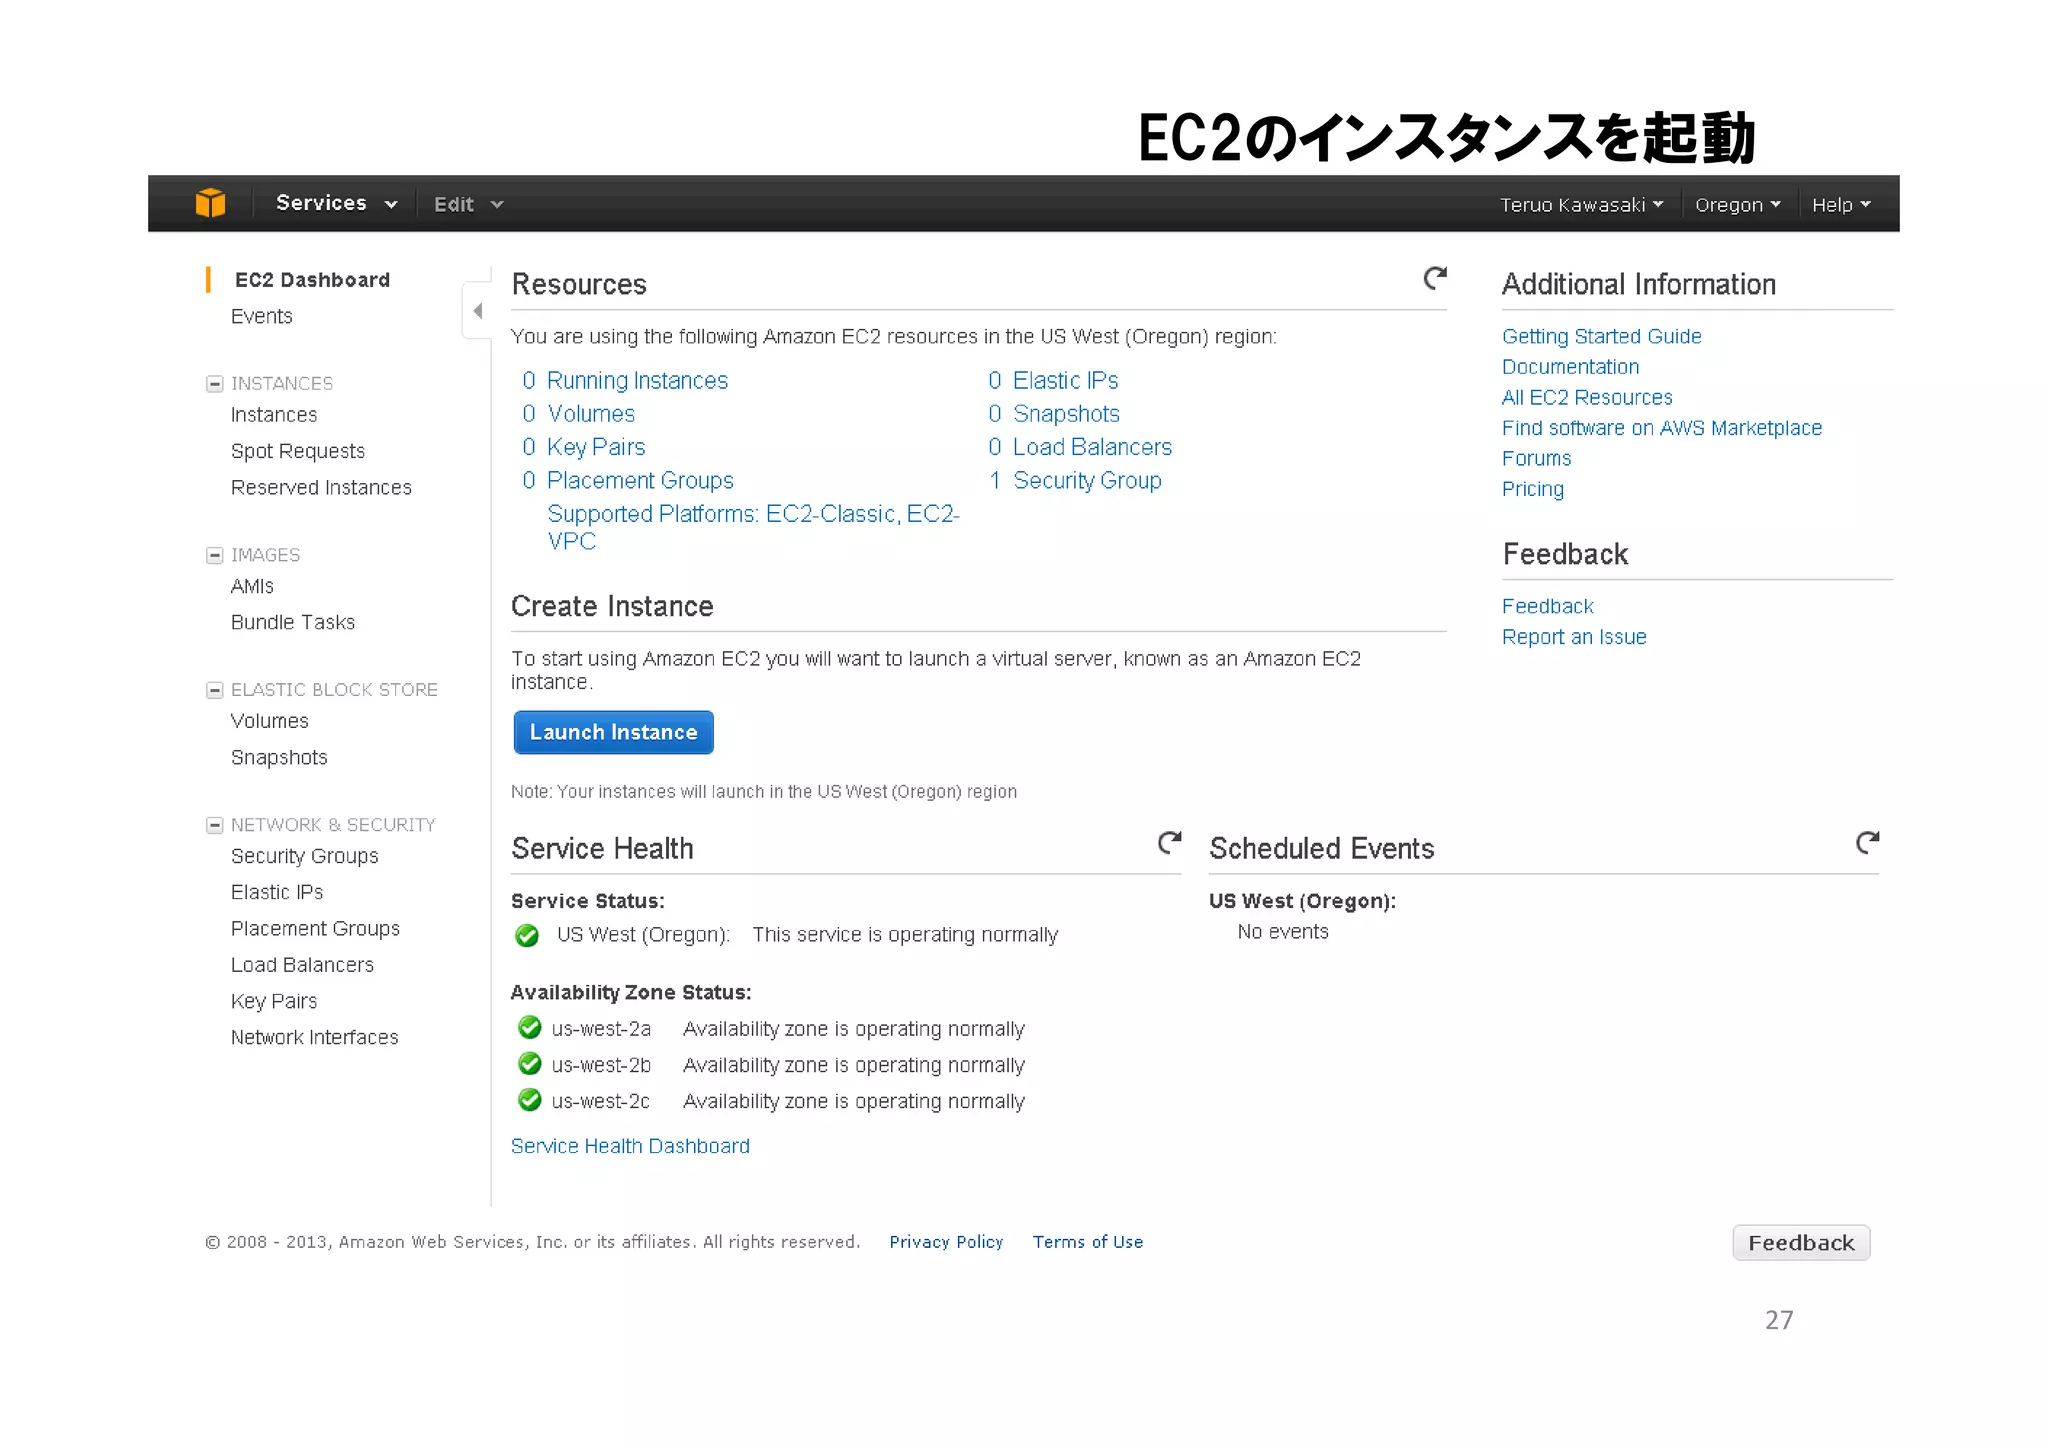Screen dimensions: 2048x1448
Task: Open the 0 Placement Groups resource link
Action: 628,481
